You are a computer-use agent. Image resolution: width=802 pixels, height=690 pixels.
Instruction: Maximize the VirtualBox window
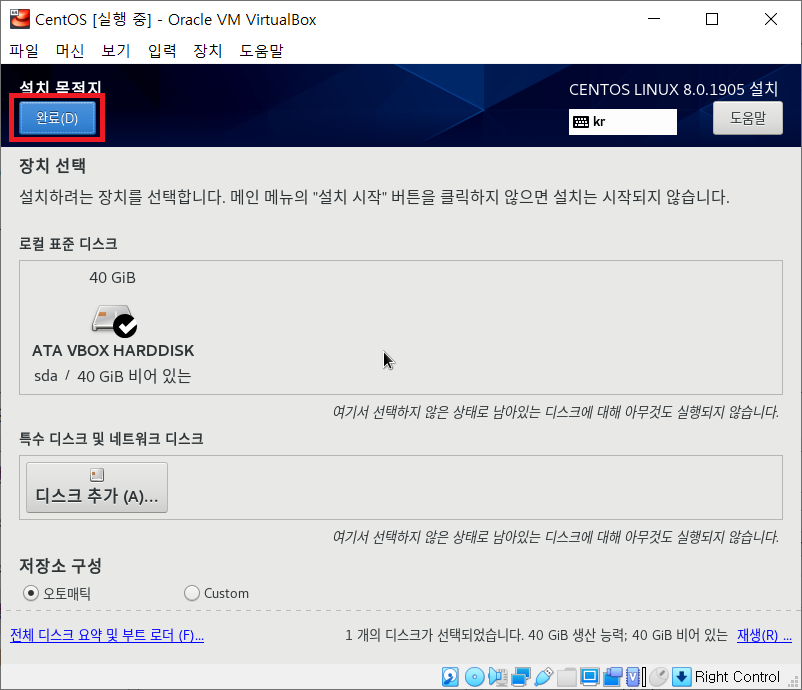[712, 19]
